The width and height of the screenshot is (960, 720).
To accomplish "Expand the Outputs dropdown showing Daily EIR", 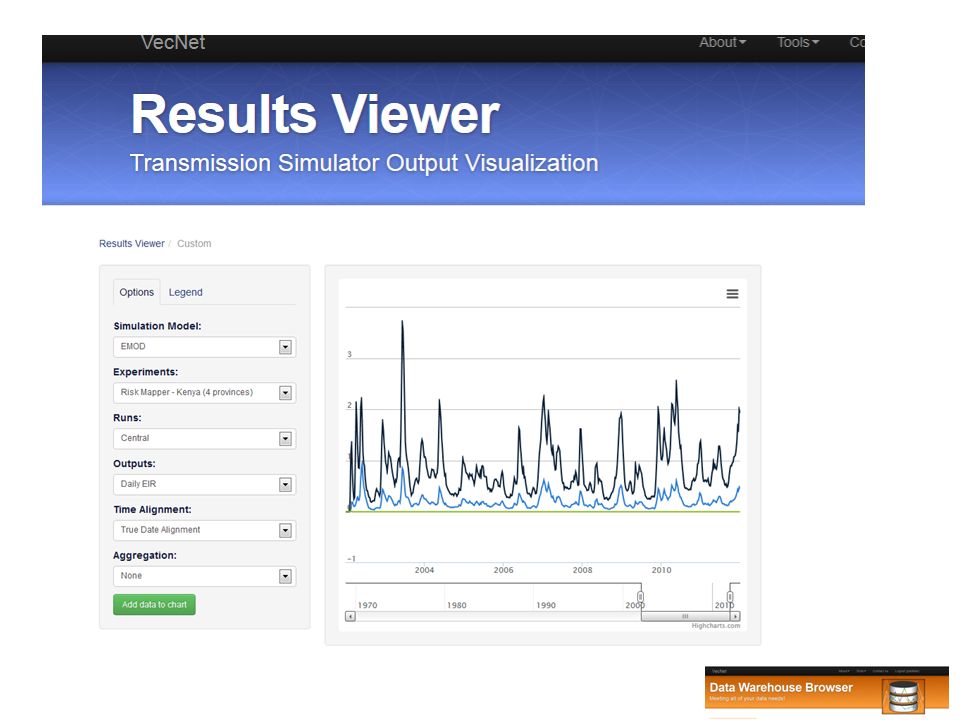I will tap(204, 484).
